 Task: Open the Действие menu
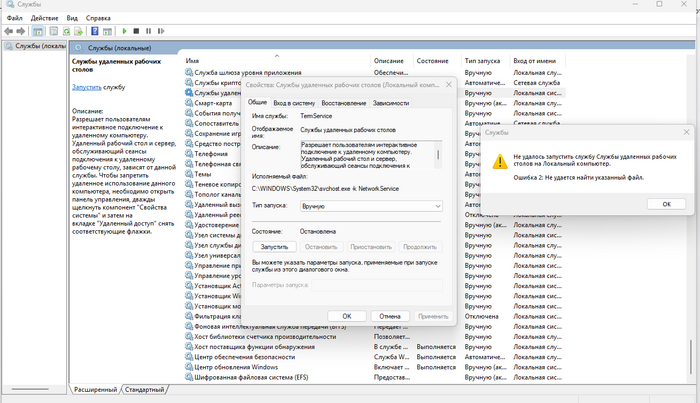click(x=44, y=18)
